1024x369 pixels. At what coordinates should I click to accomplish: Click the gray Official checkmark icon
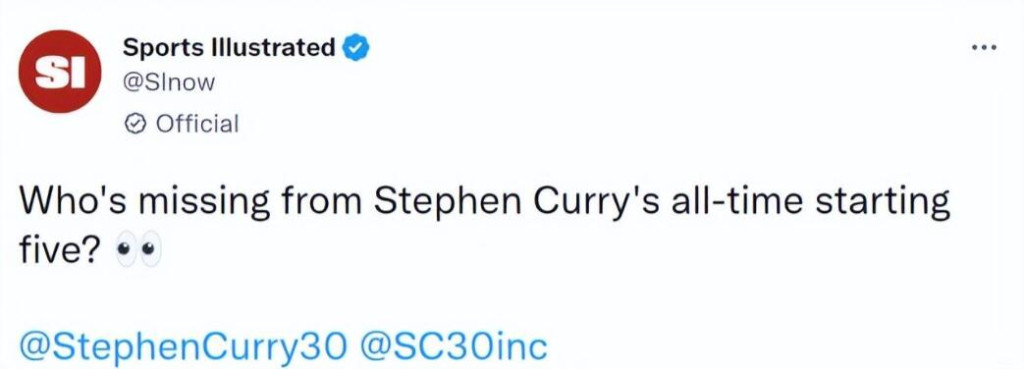(x=135, y=123)
